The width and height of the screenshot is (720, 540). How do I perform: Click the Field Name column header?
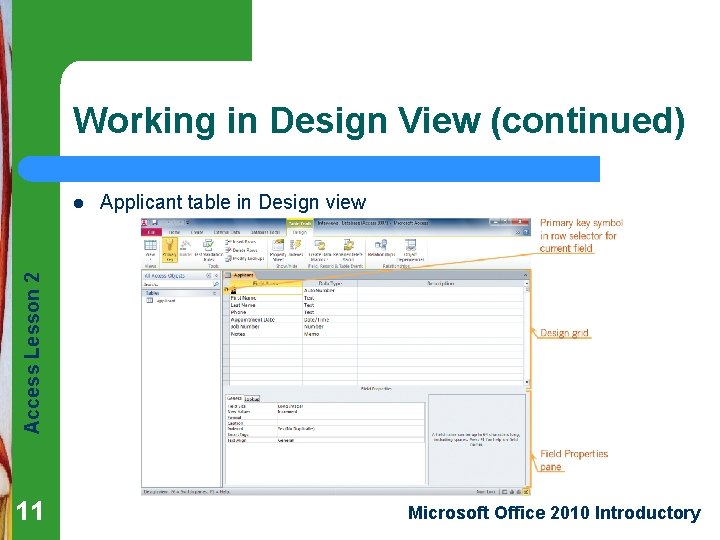[266, 283]
